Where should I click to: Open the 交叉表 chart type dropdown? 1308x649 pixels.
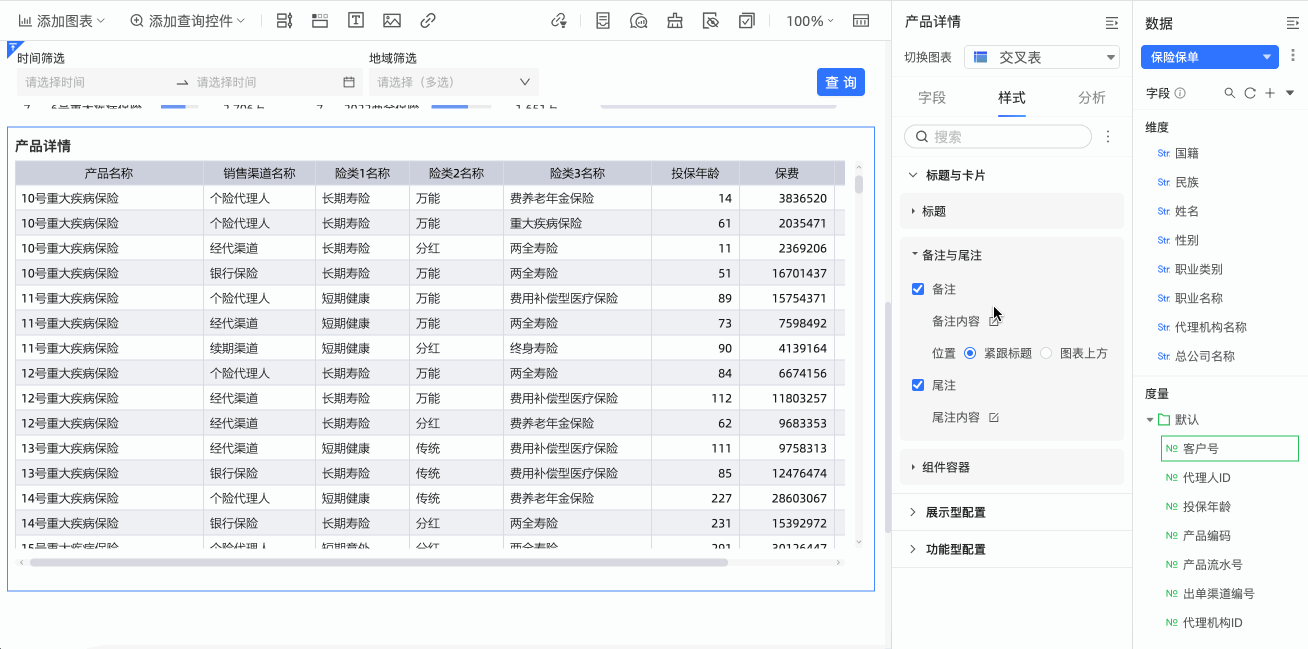(x=1042, y=58)
